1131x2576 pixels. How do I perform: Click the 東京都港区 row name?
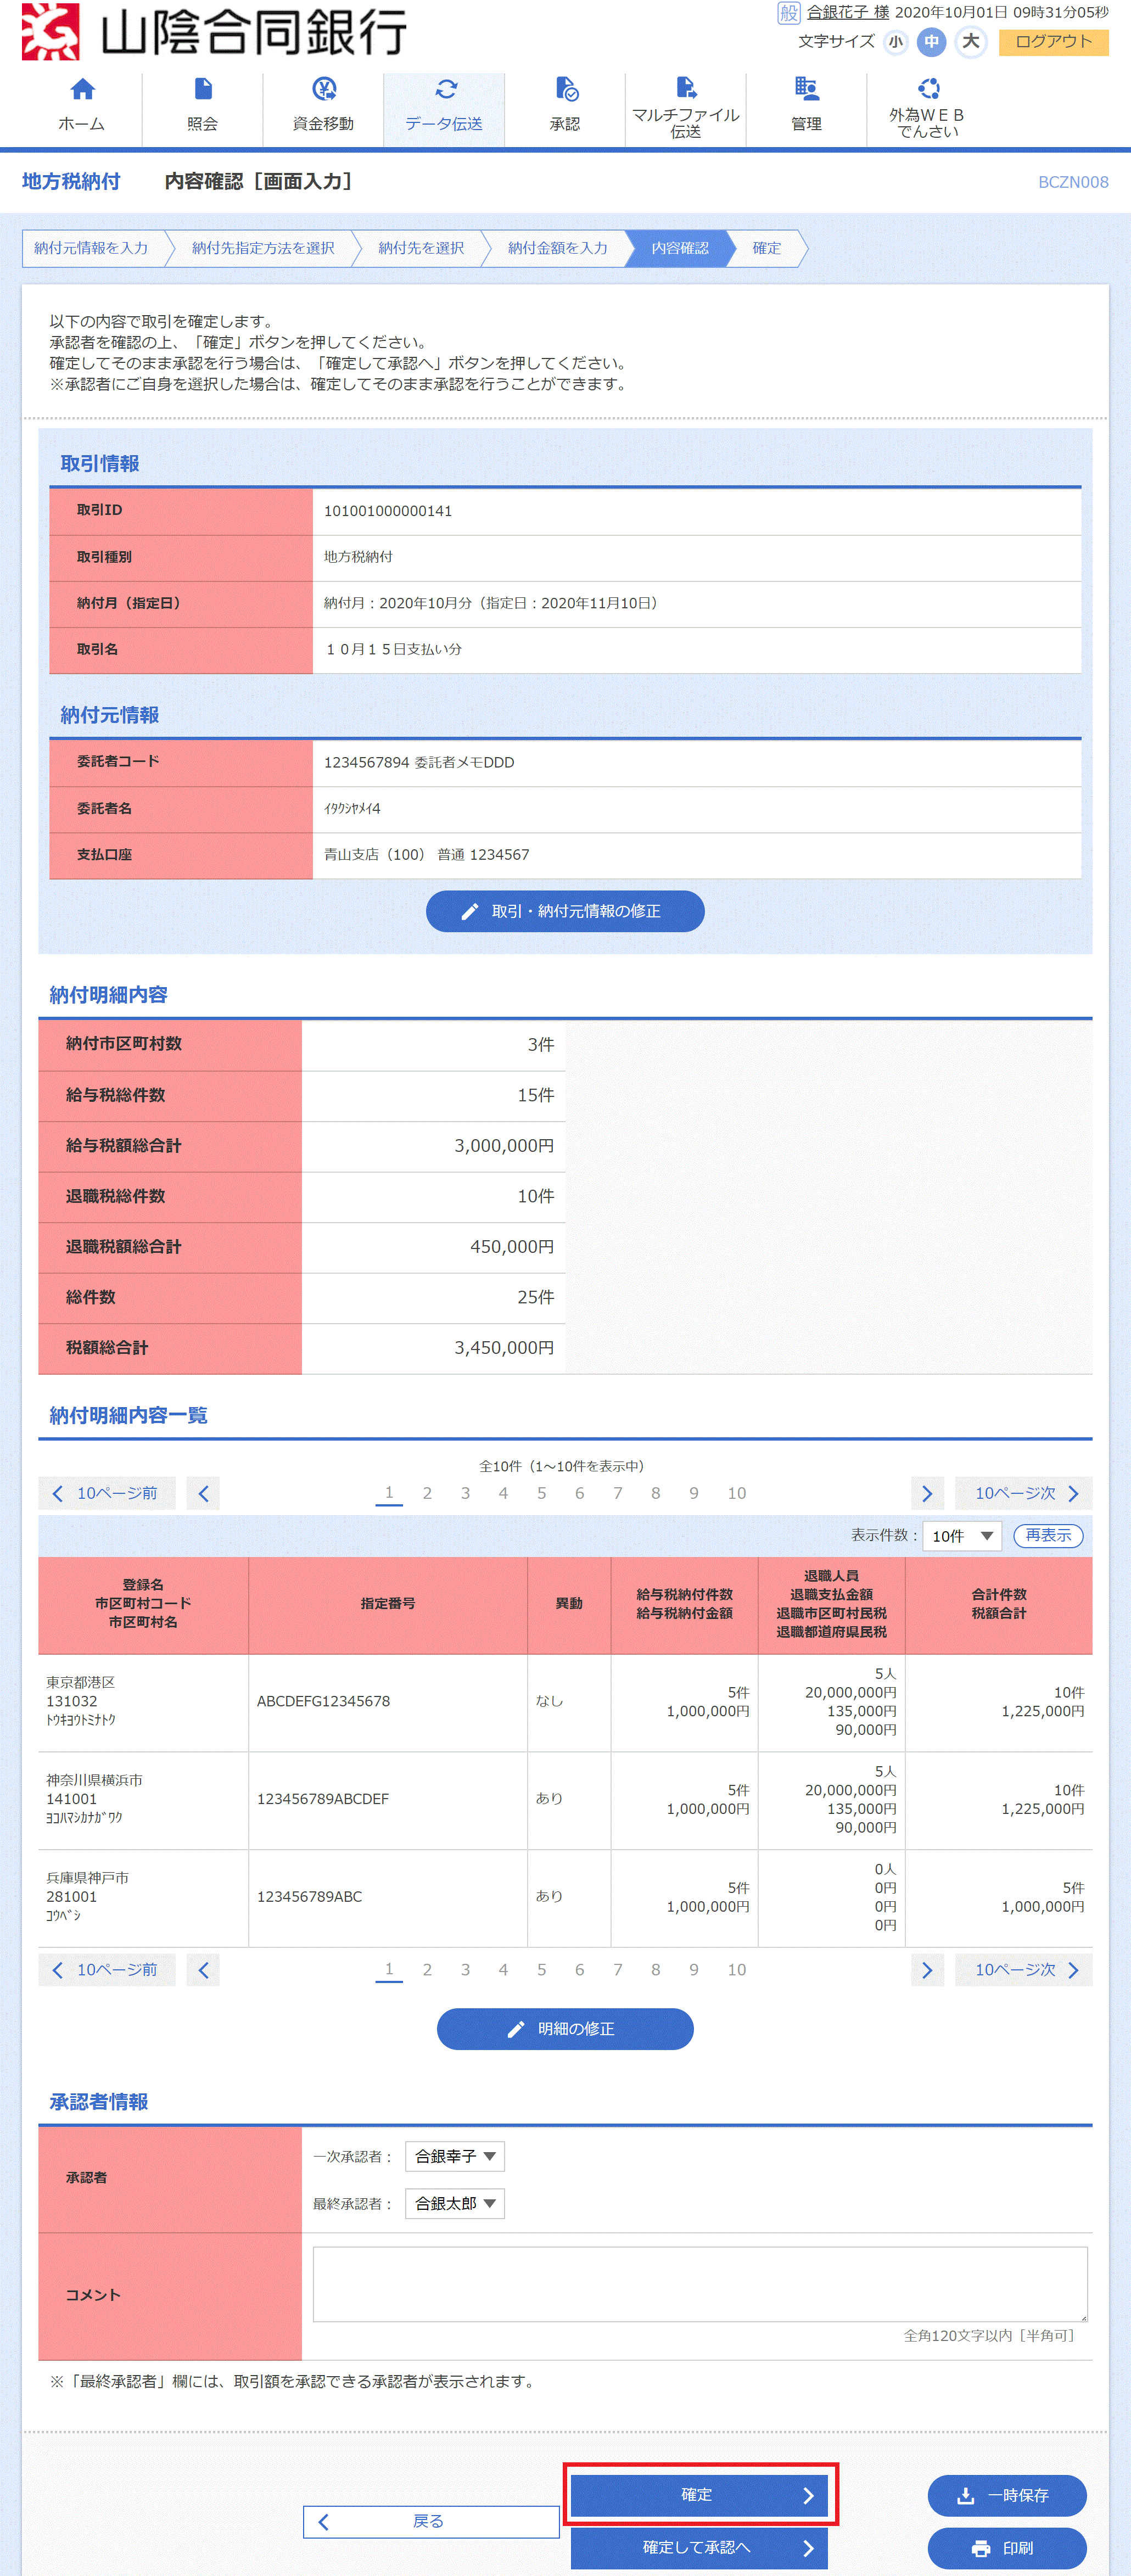tap(80, 1682)
